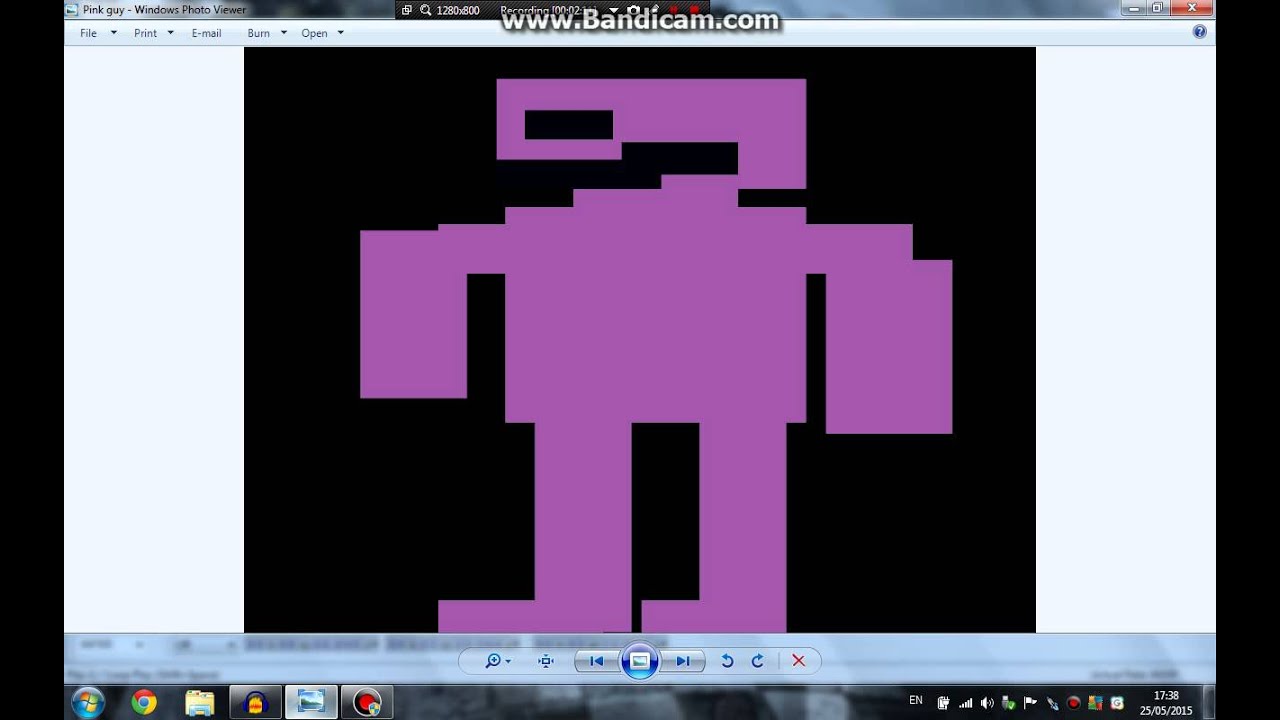Open the headphones app on the taskbar

(x=256, y=702)
